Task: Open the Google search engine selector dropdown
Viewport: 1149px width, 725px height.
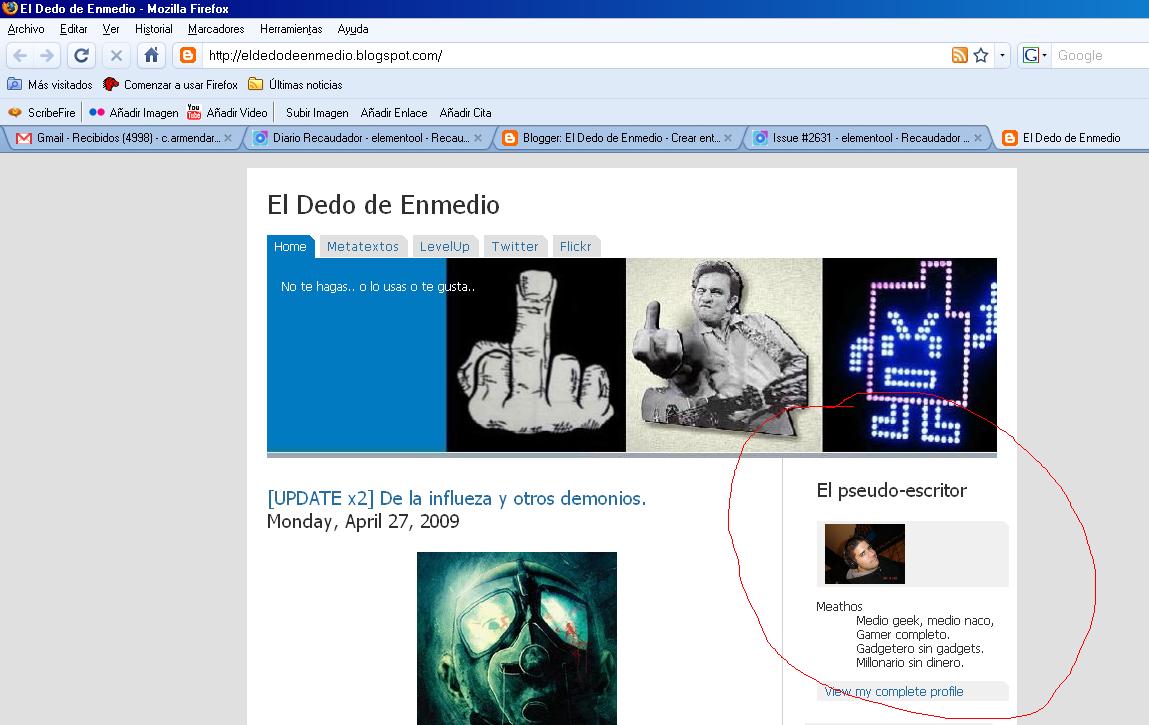Action: click(x=1035, y=55)
